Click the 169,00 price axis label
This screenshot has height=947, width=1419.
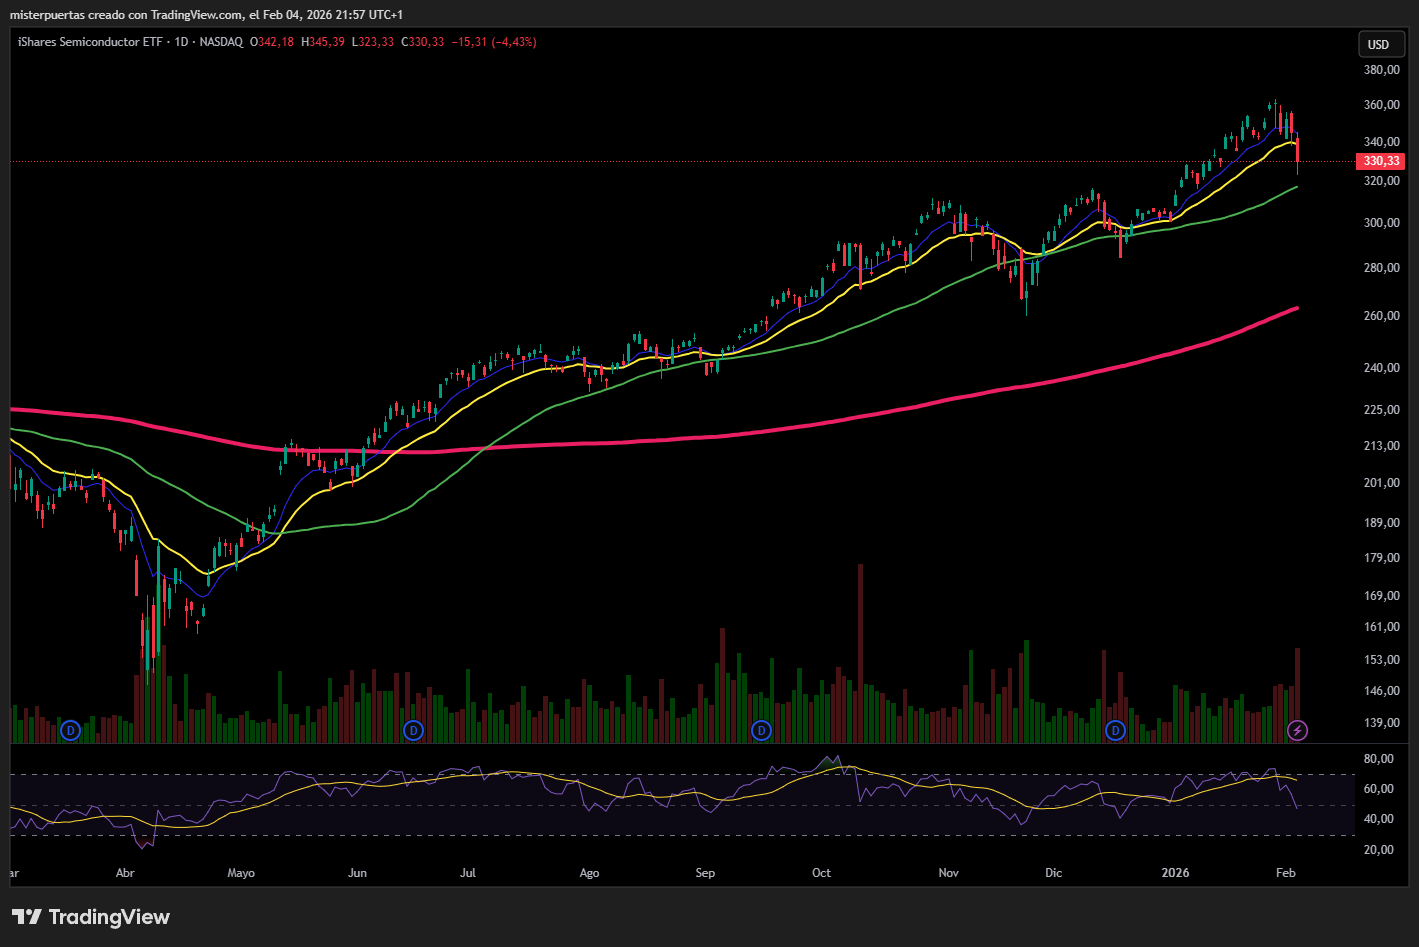click(1381, 596)
